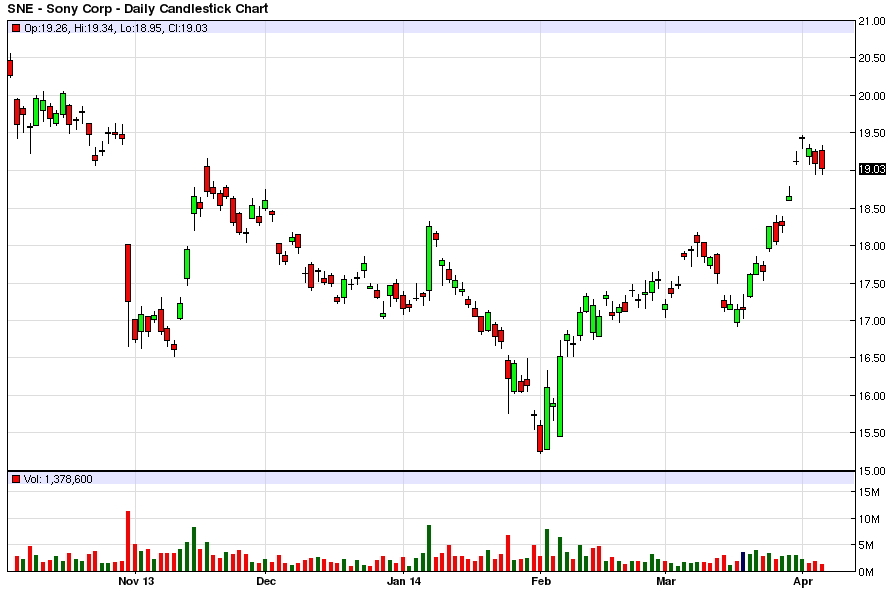The image size is (891, 591).
Task: Click the '5M' volume axis label
Action: pyautogui.click(x=867, y=546)
